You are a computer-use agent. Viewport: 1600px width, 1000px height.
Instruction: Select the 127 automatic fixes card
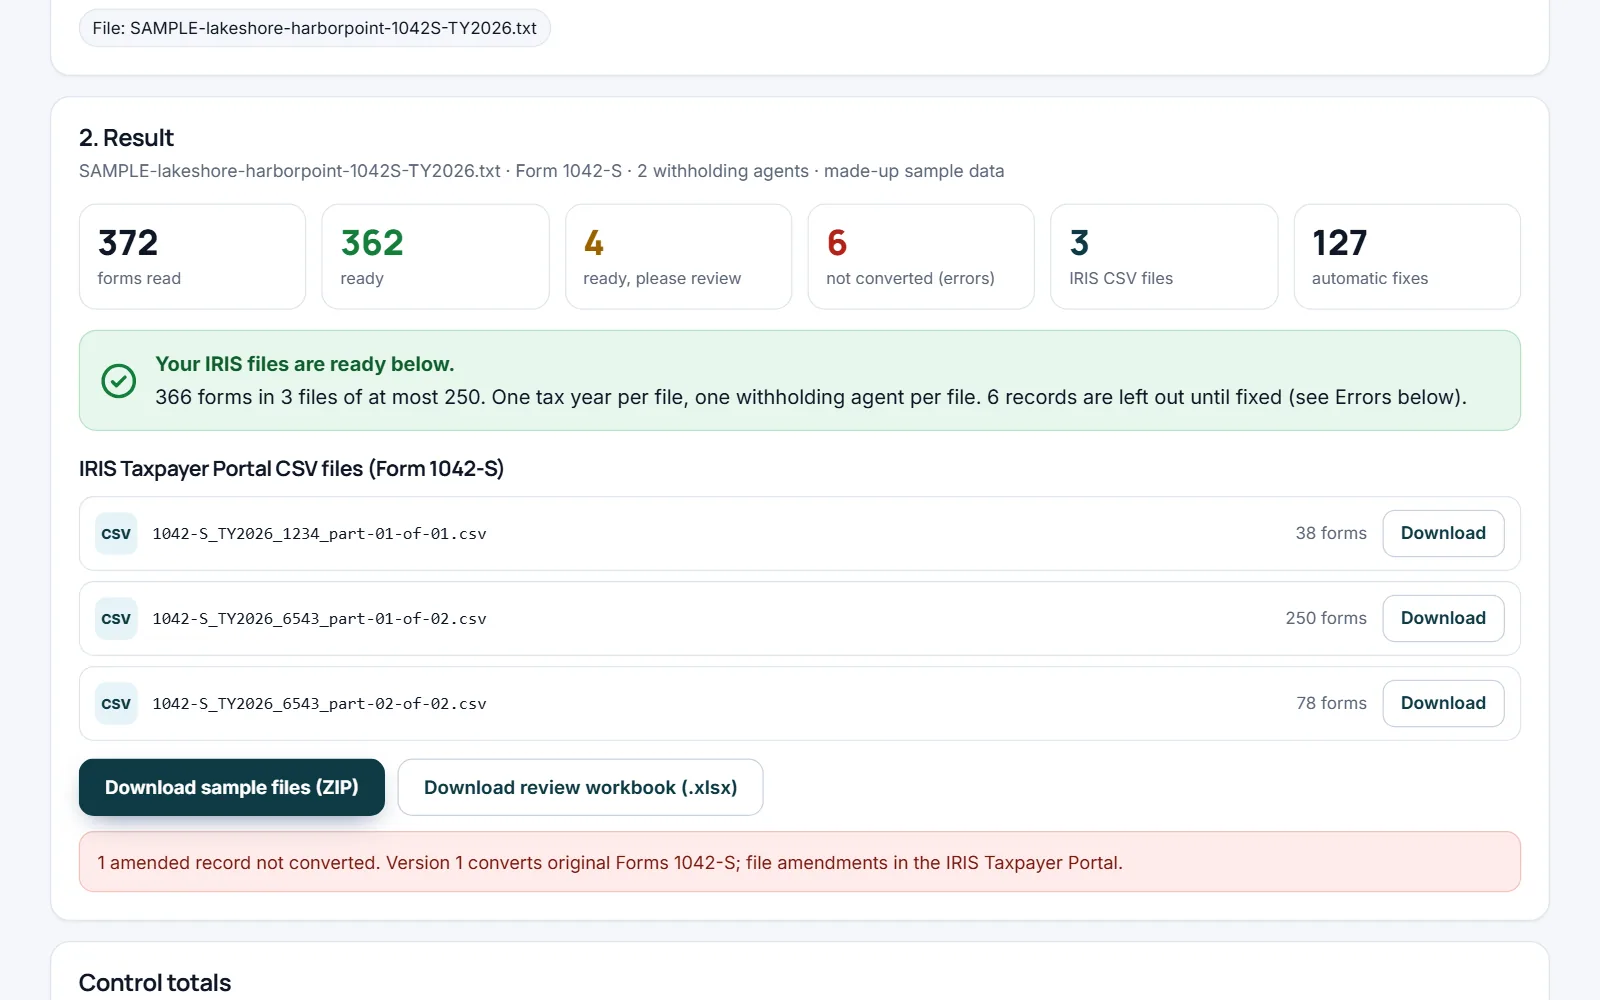(x=1407, y=257)
